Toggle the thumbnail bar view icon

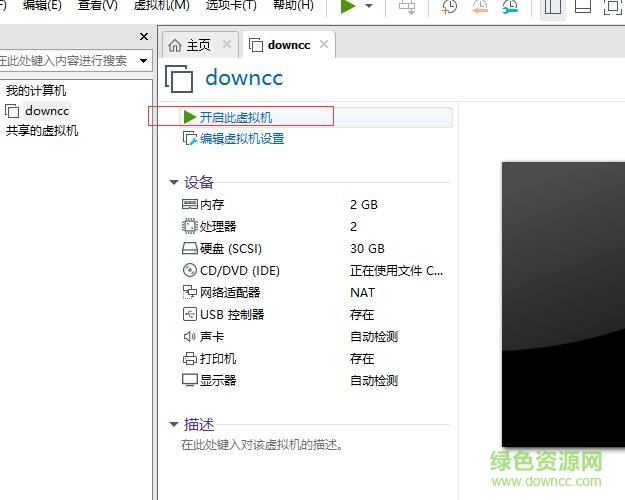[x=583, y=7]
